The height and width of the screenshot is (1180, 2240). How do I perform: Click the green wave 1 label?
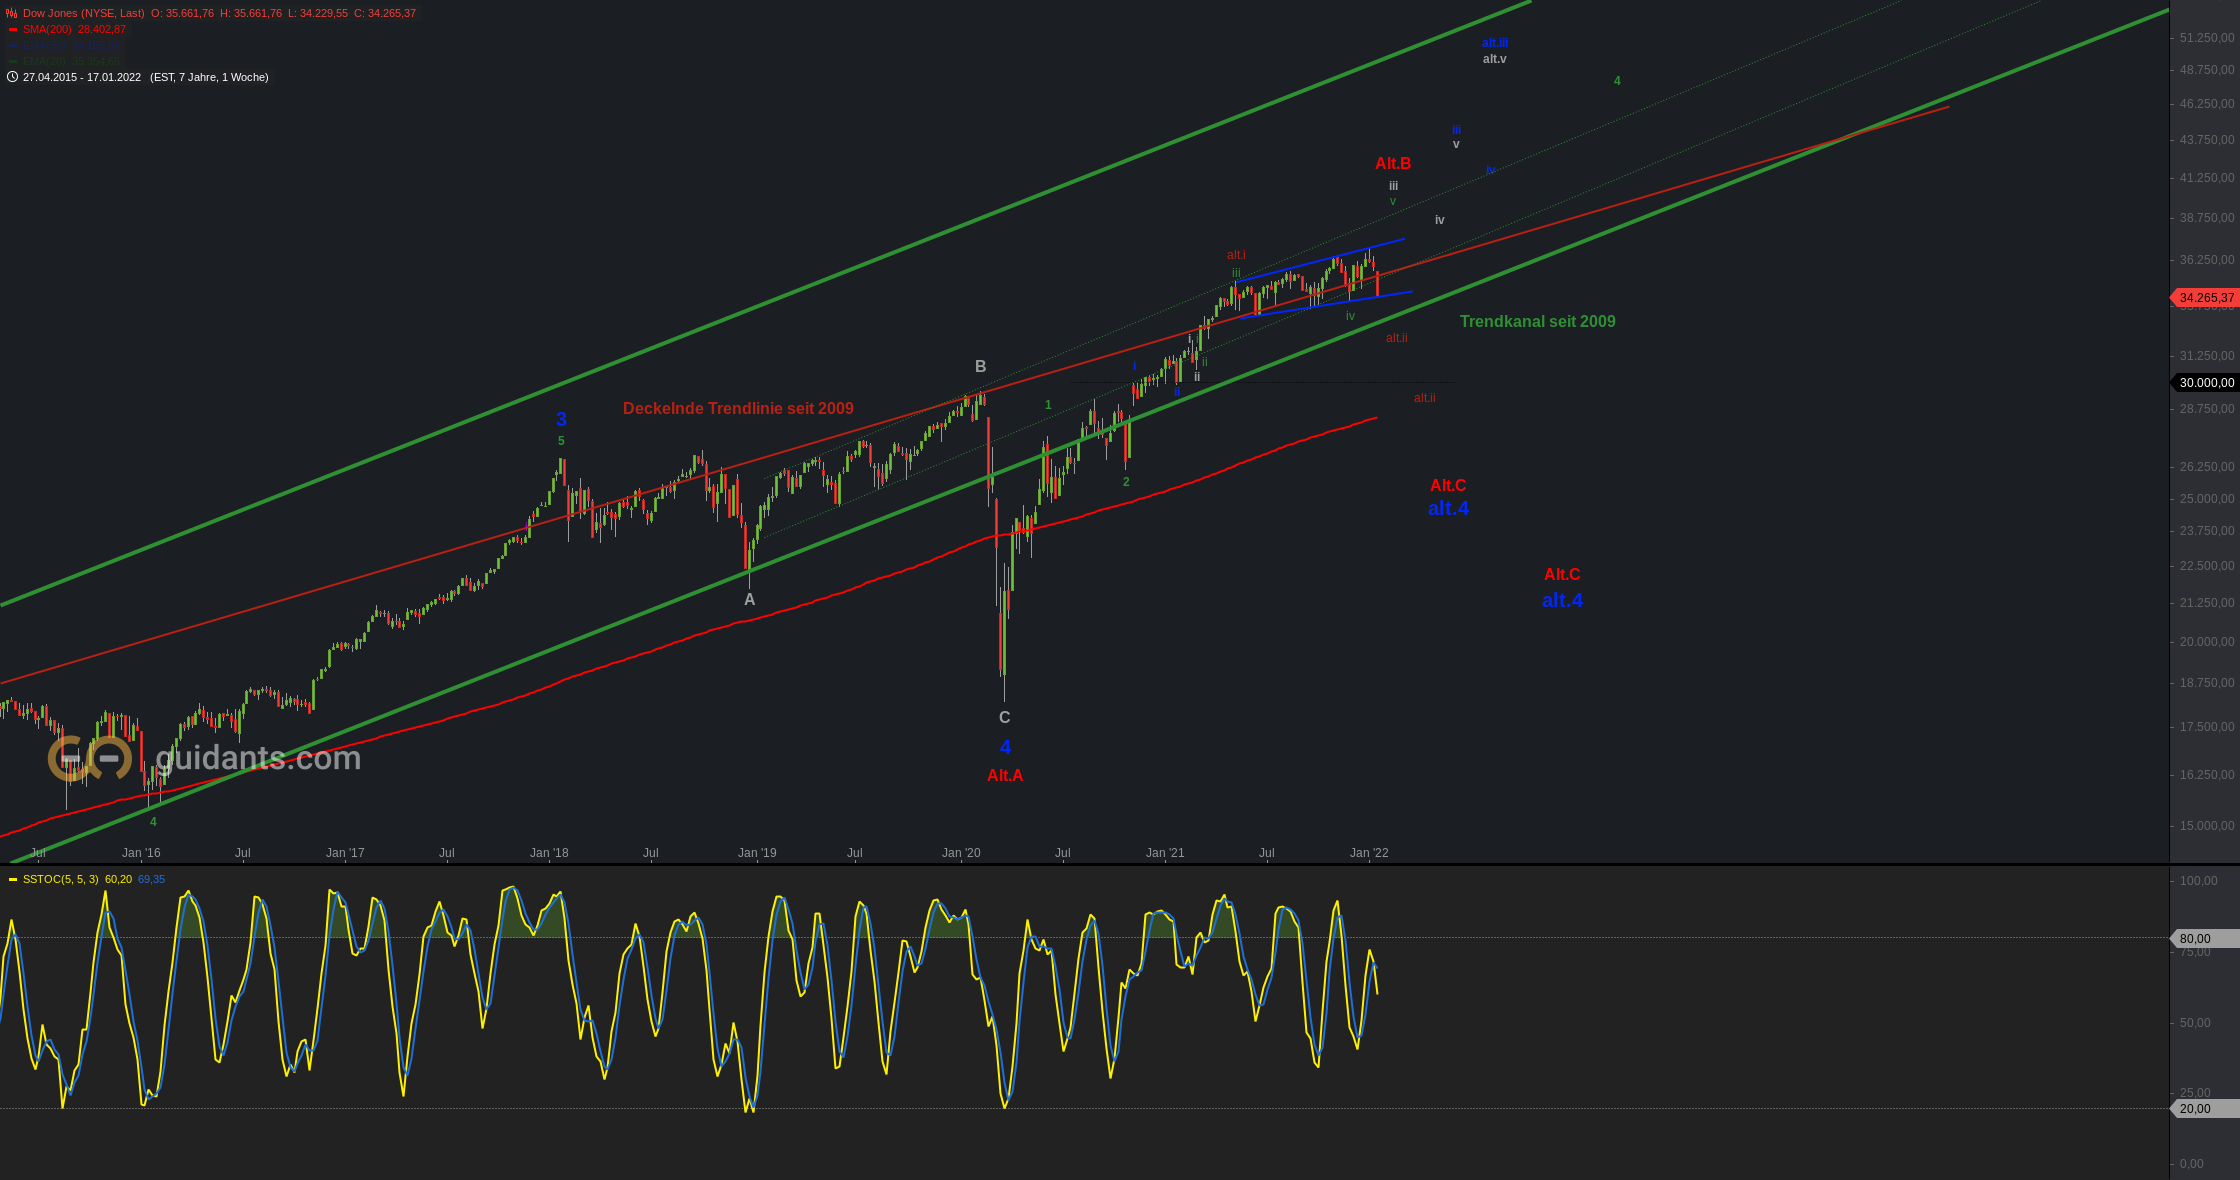pos(1048,405)
